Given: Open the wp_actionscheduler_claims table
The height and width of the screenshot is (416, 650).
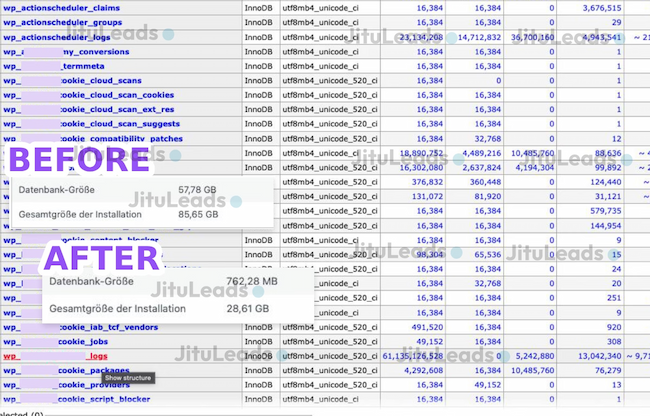Looking at the screenshot, I should (x=61, y=8).
